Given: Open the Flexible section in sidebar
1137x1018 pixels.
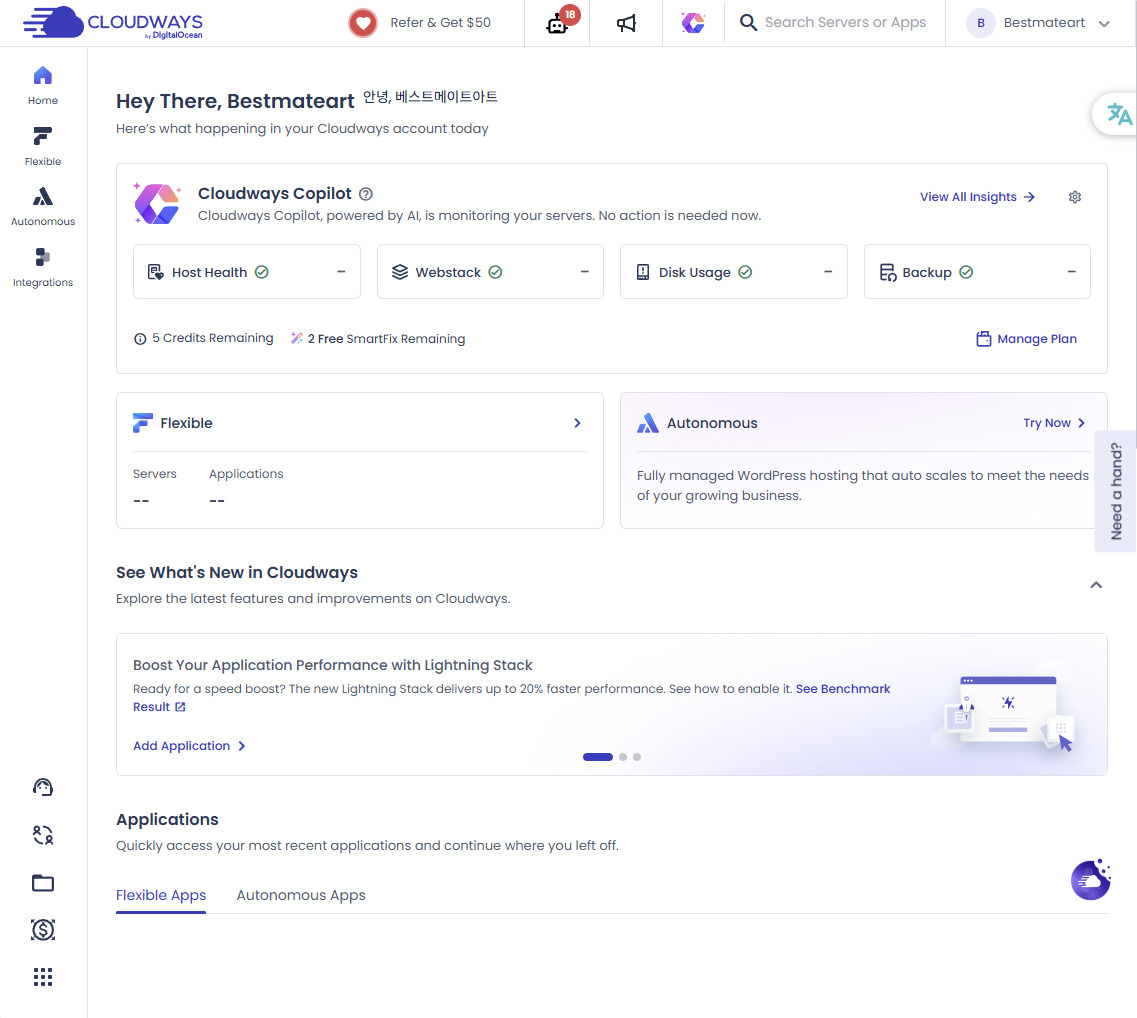Looking at the screenshot, I should (x=43, y=146).
